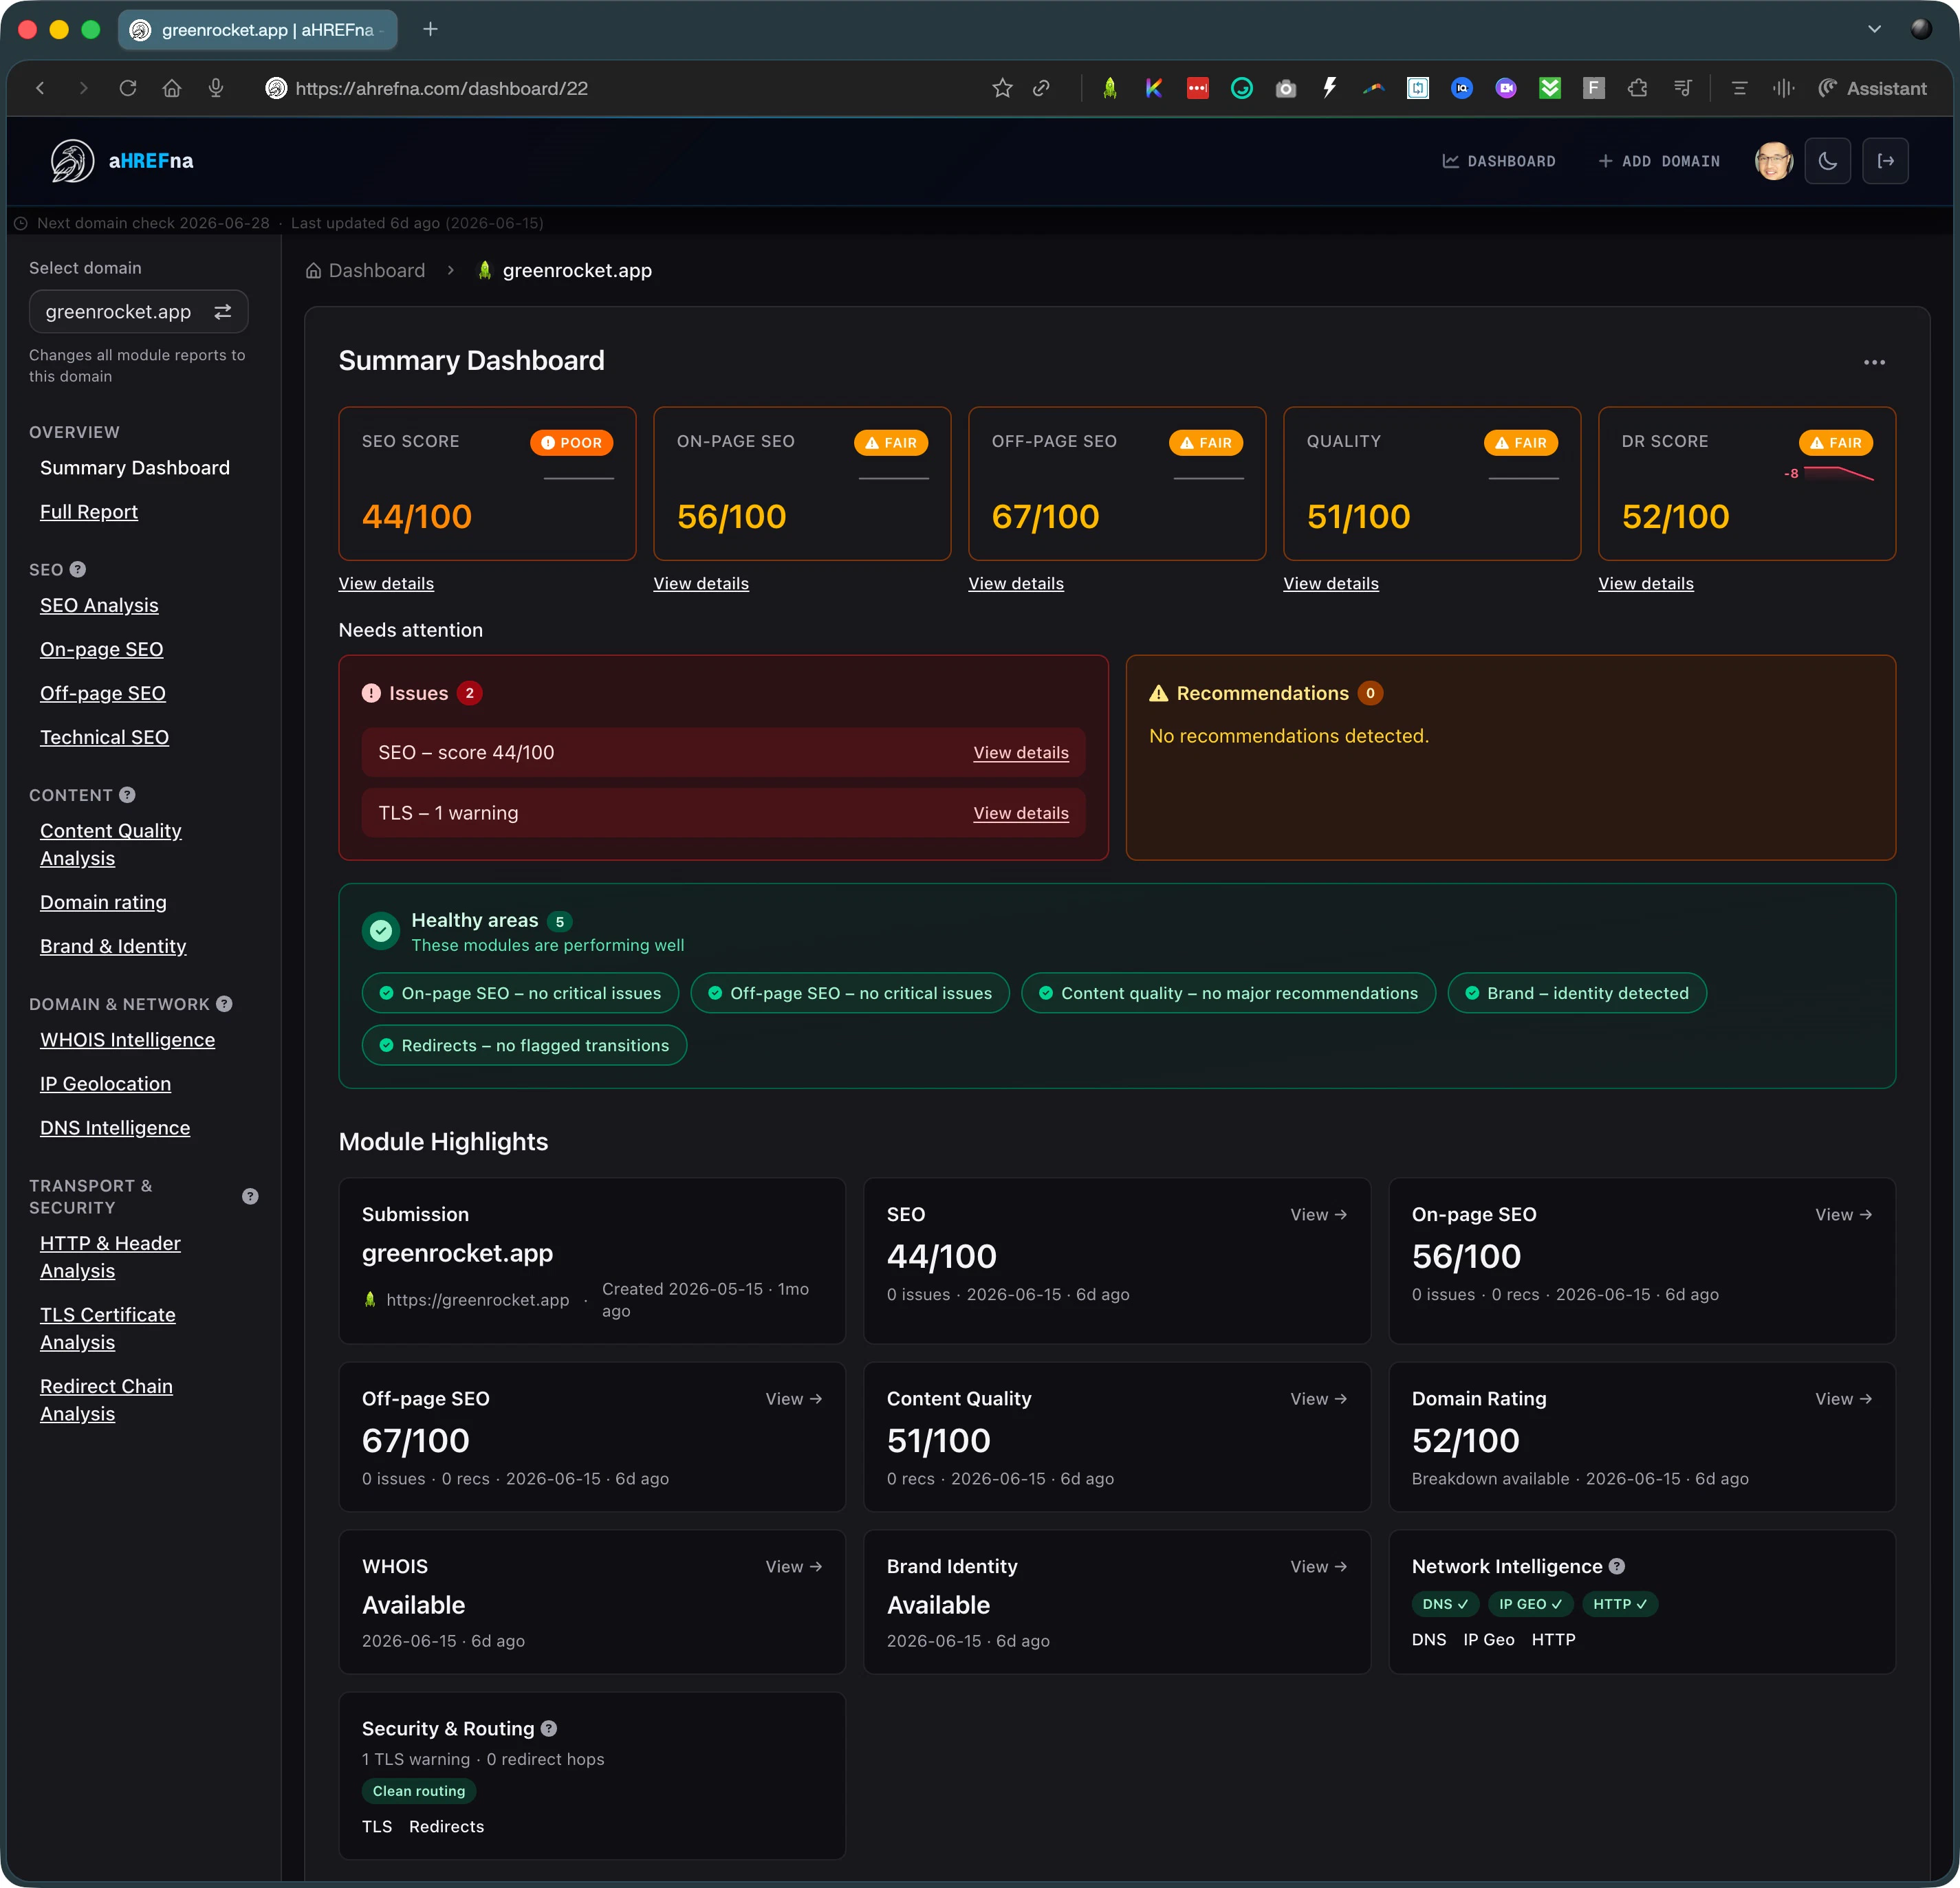Click View arrow on WHOIS module
The width and height of the screenshot is (1960, 1888).
[794, 1567]
